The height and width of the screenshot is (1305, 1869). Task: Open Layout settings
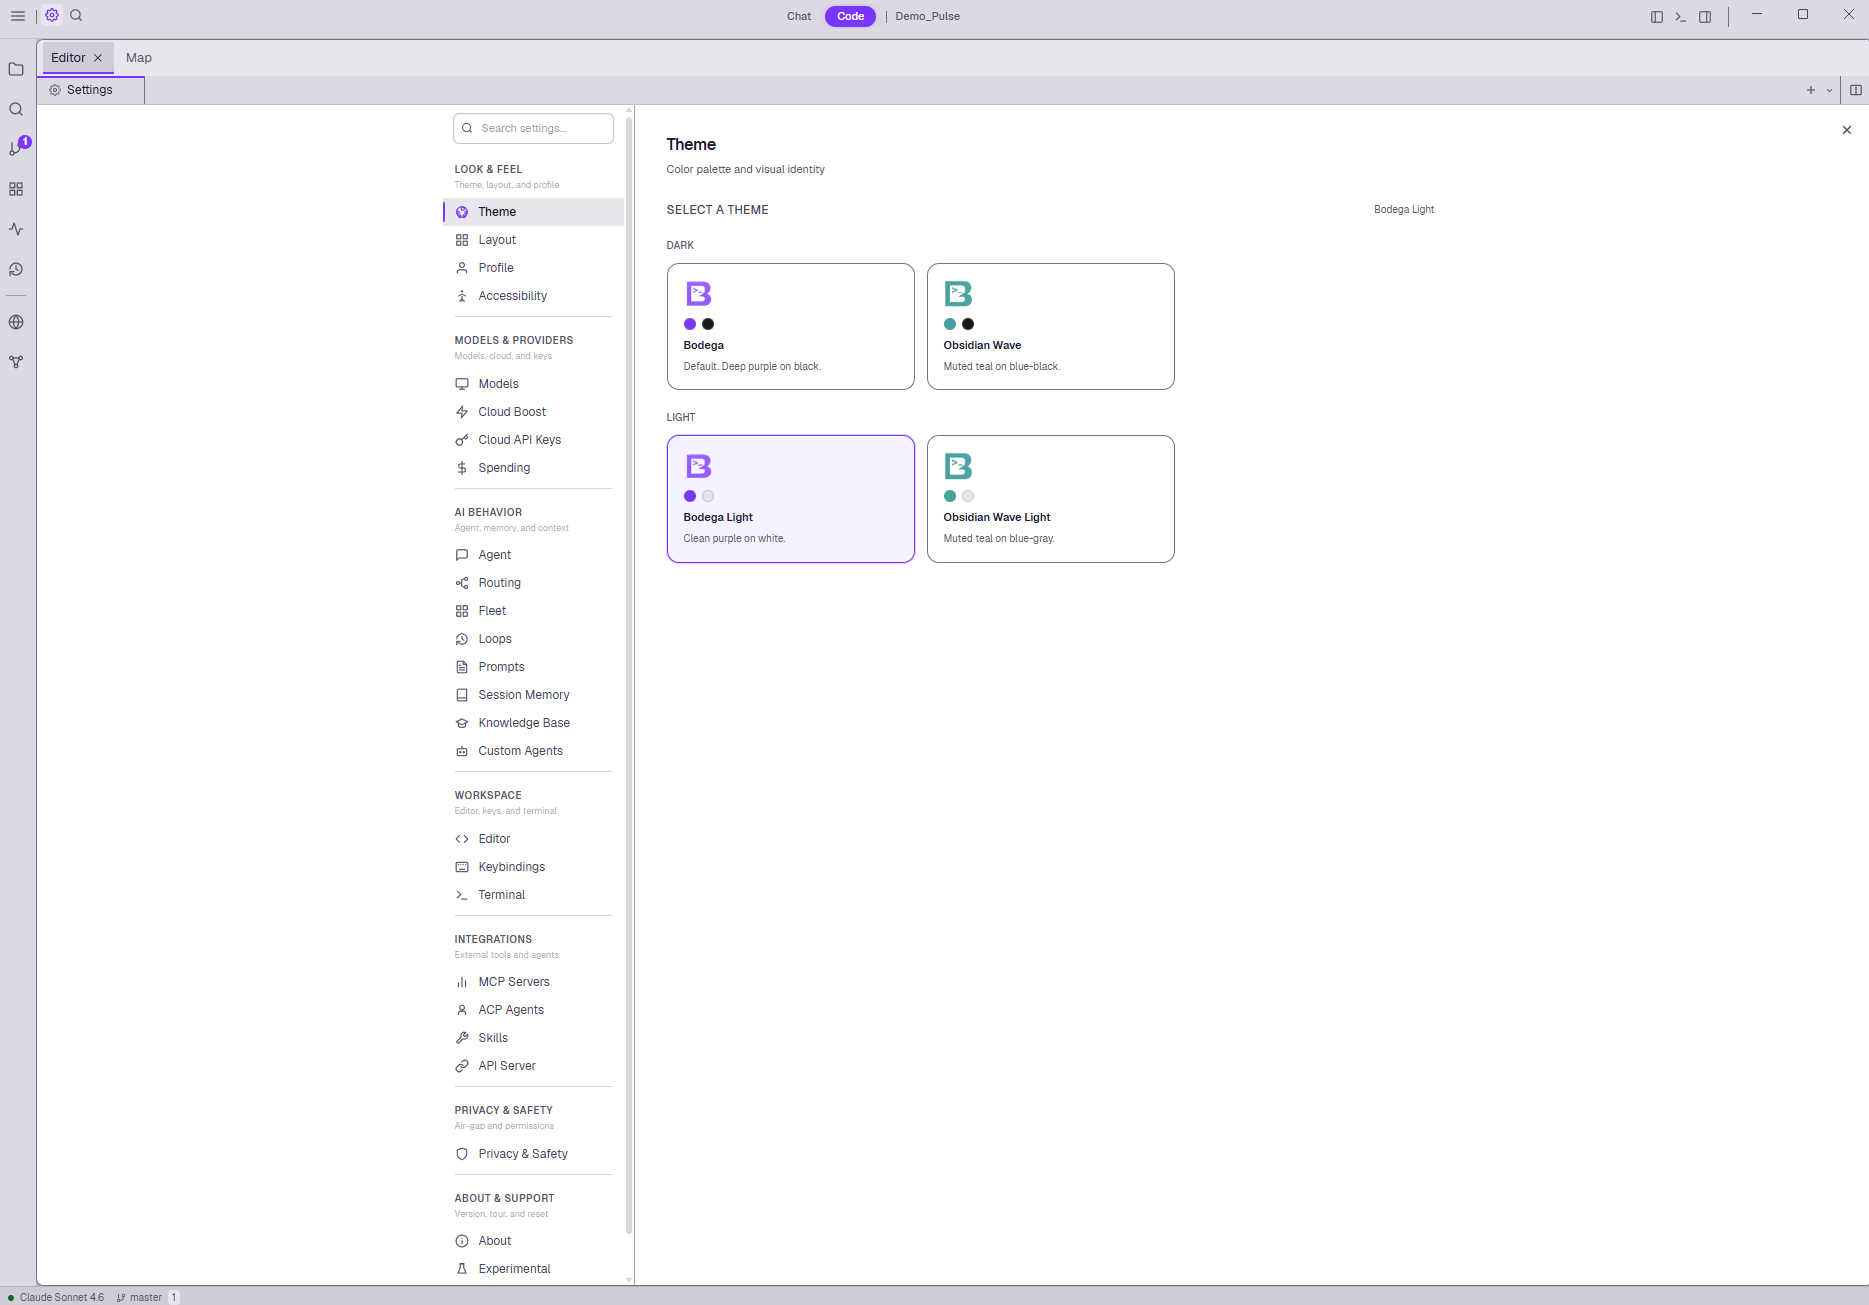(x=533, y=240)
